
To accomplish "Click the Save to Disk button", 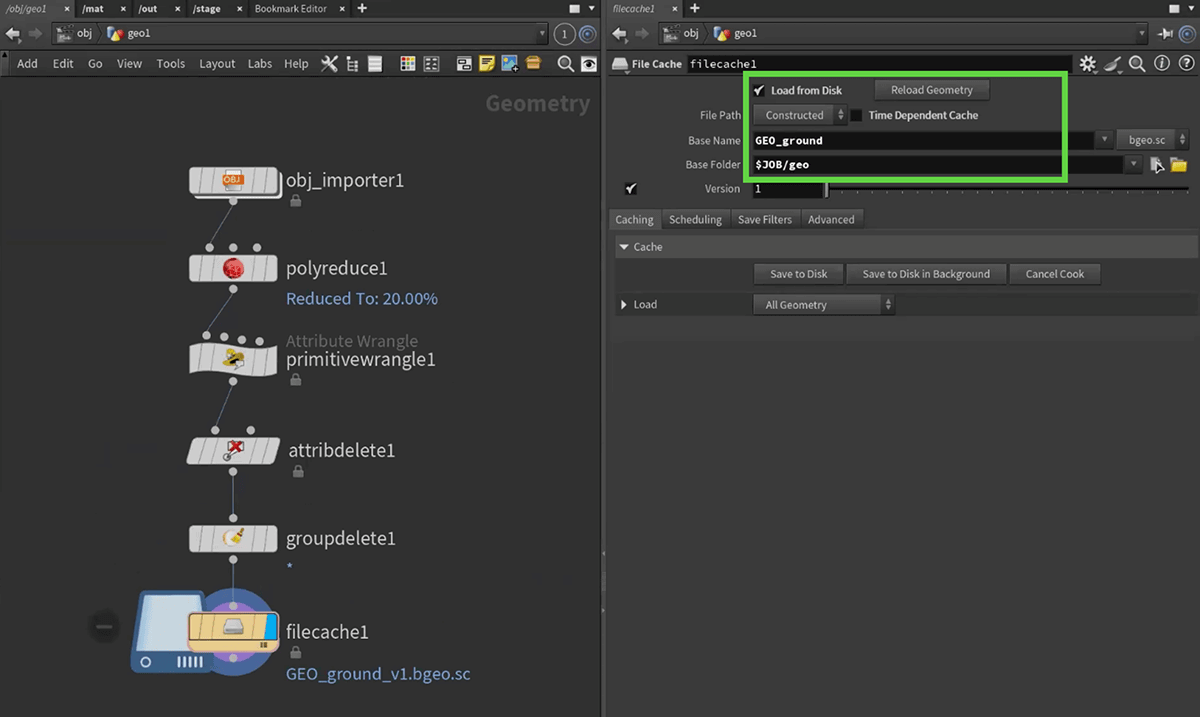I will click(x=798, y=274).
